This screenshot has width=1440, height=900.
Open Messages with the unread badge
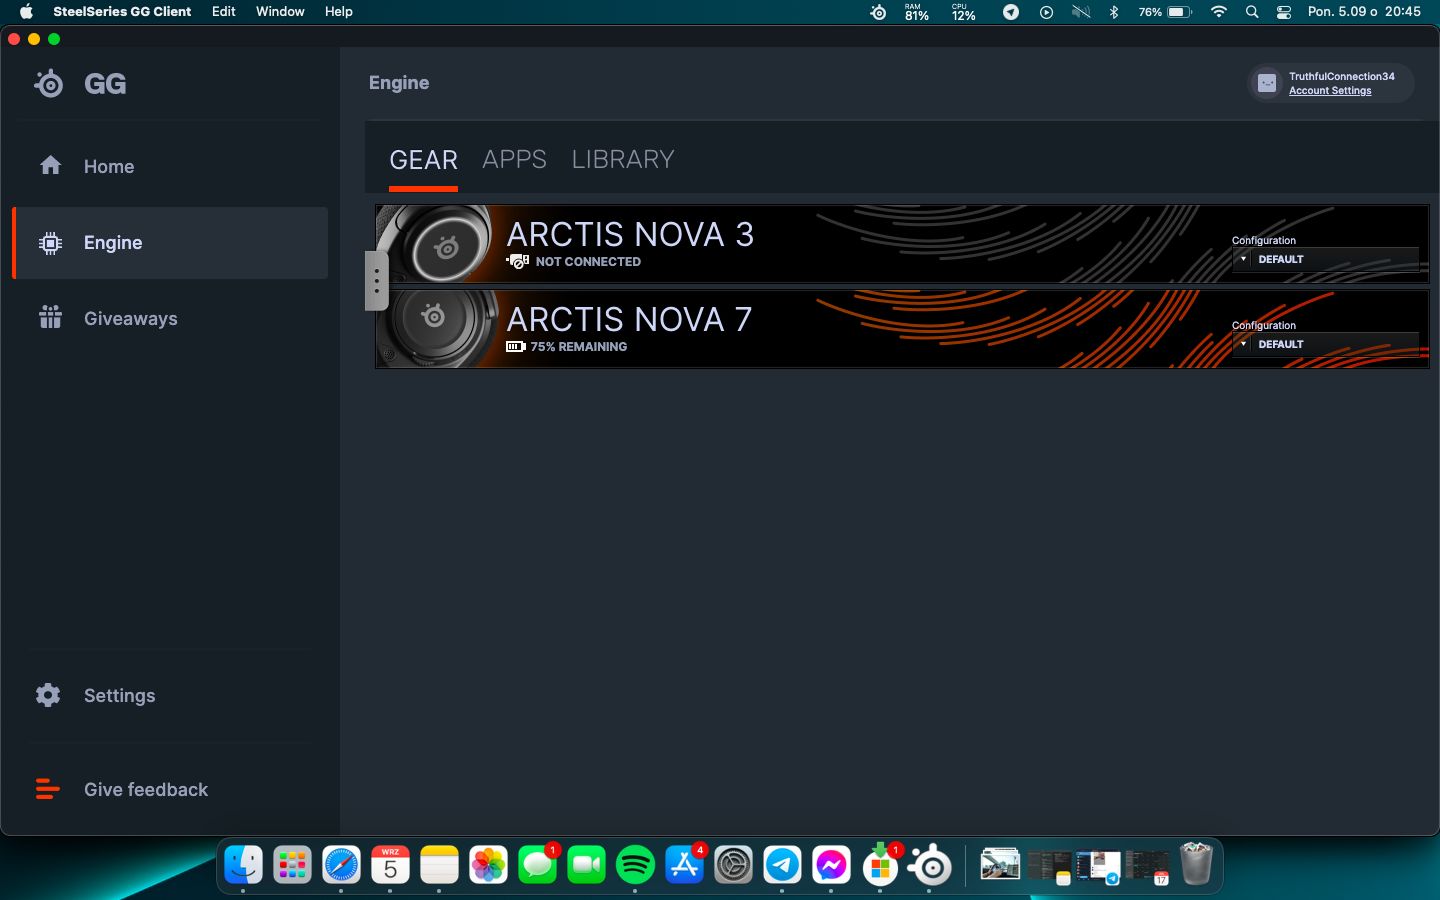pos(537,864)
